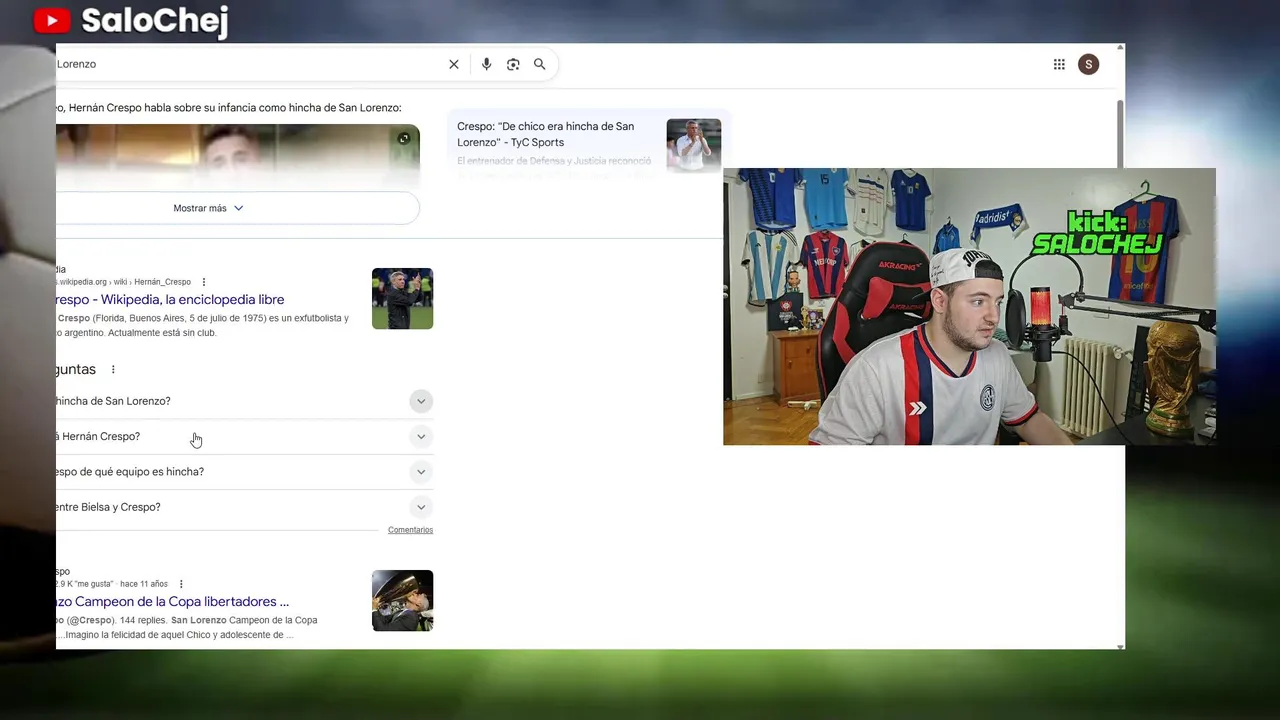Click the magnifying glass search icon
The image size is (1280, 720).
point(540,64)
